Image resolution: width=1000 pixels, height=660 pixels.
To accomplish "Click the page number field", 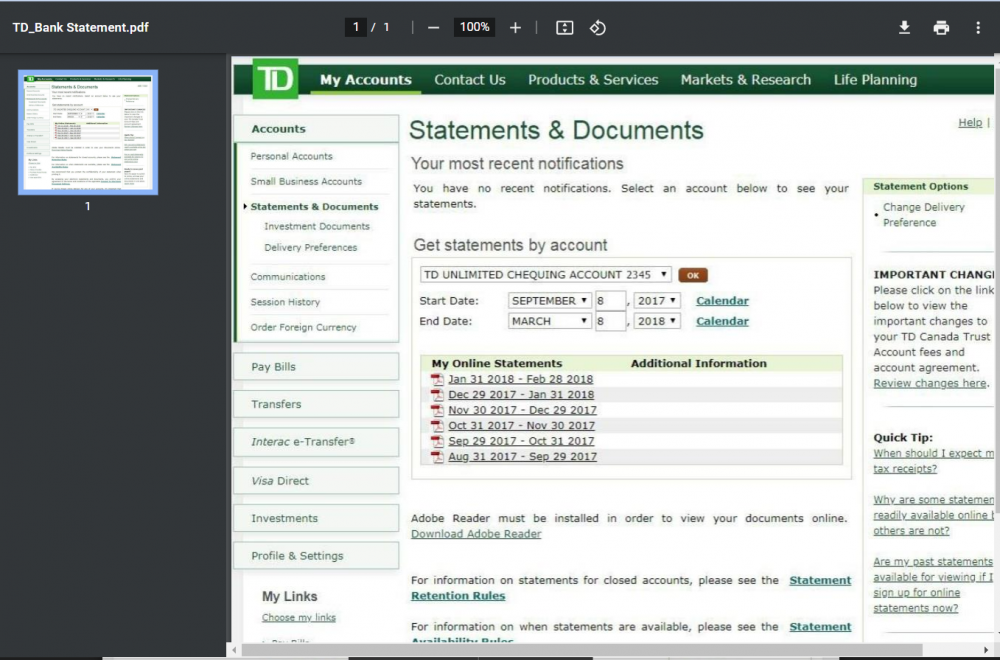I will [355, 27].
